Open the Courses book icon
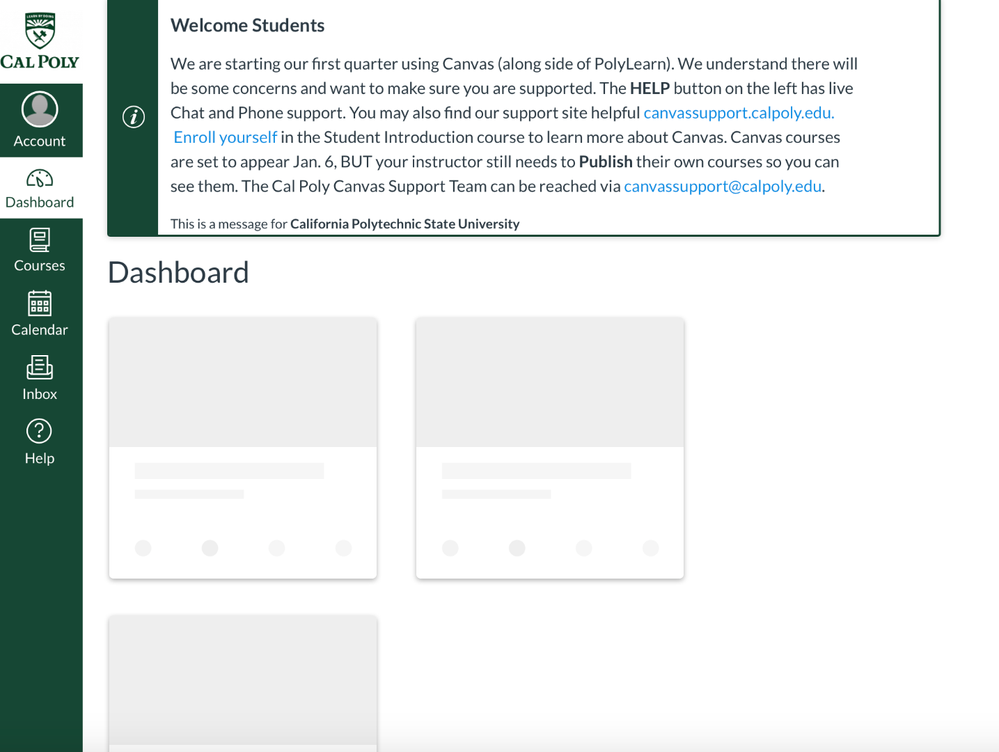 40,241
